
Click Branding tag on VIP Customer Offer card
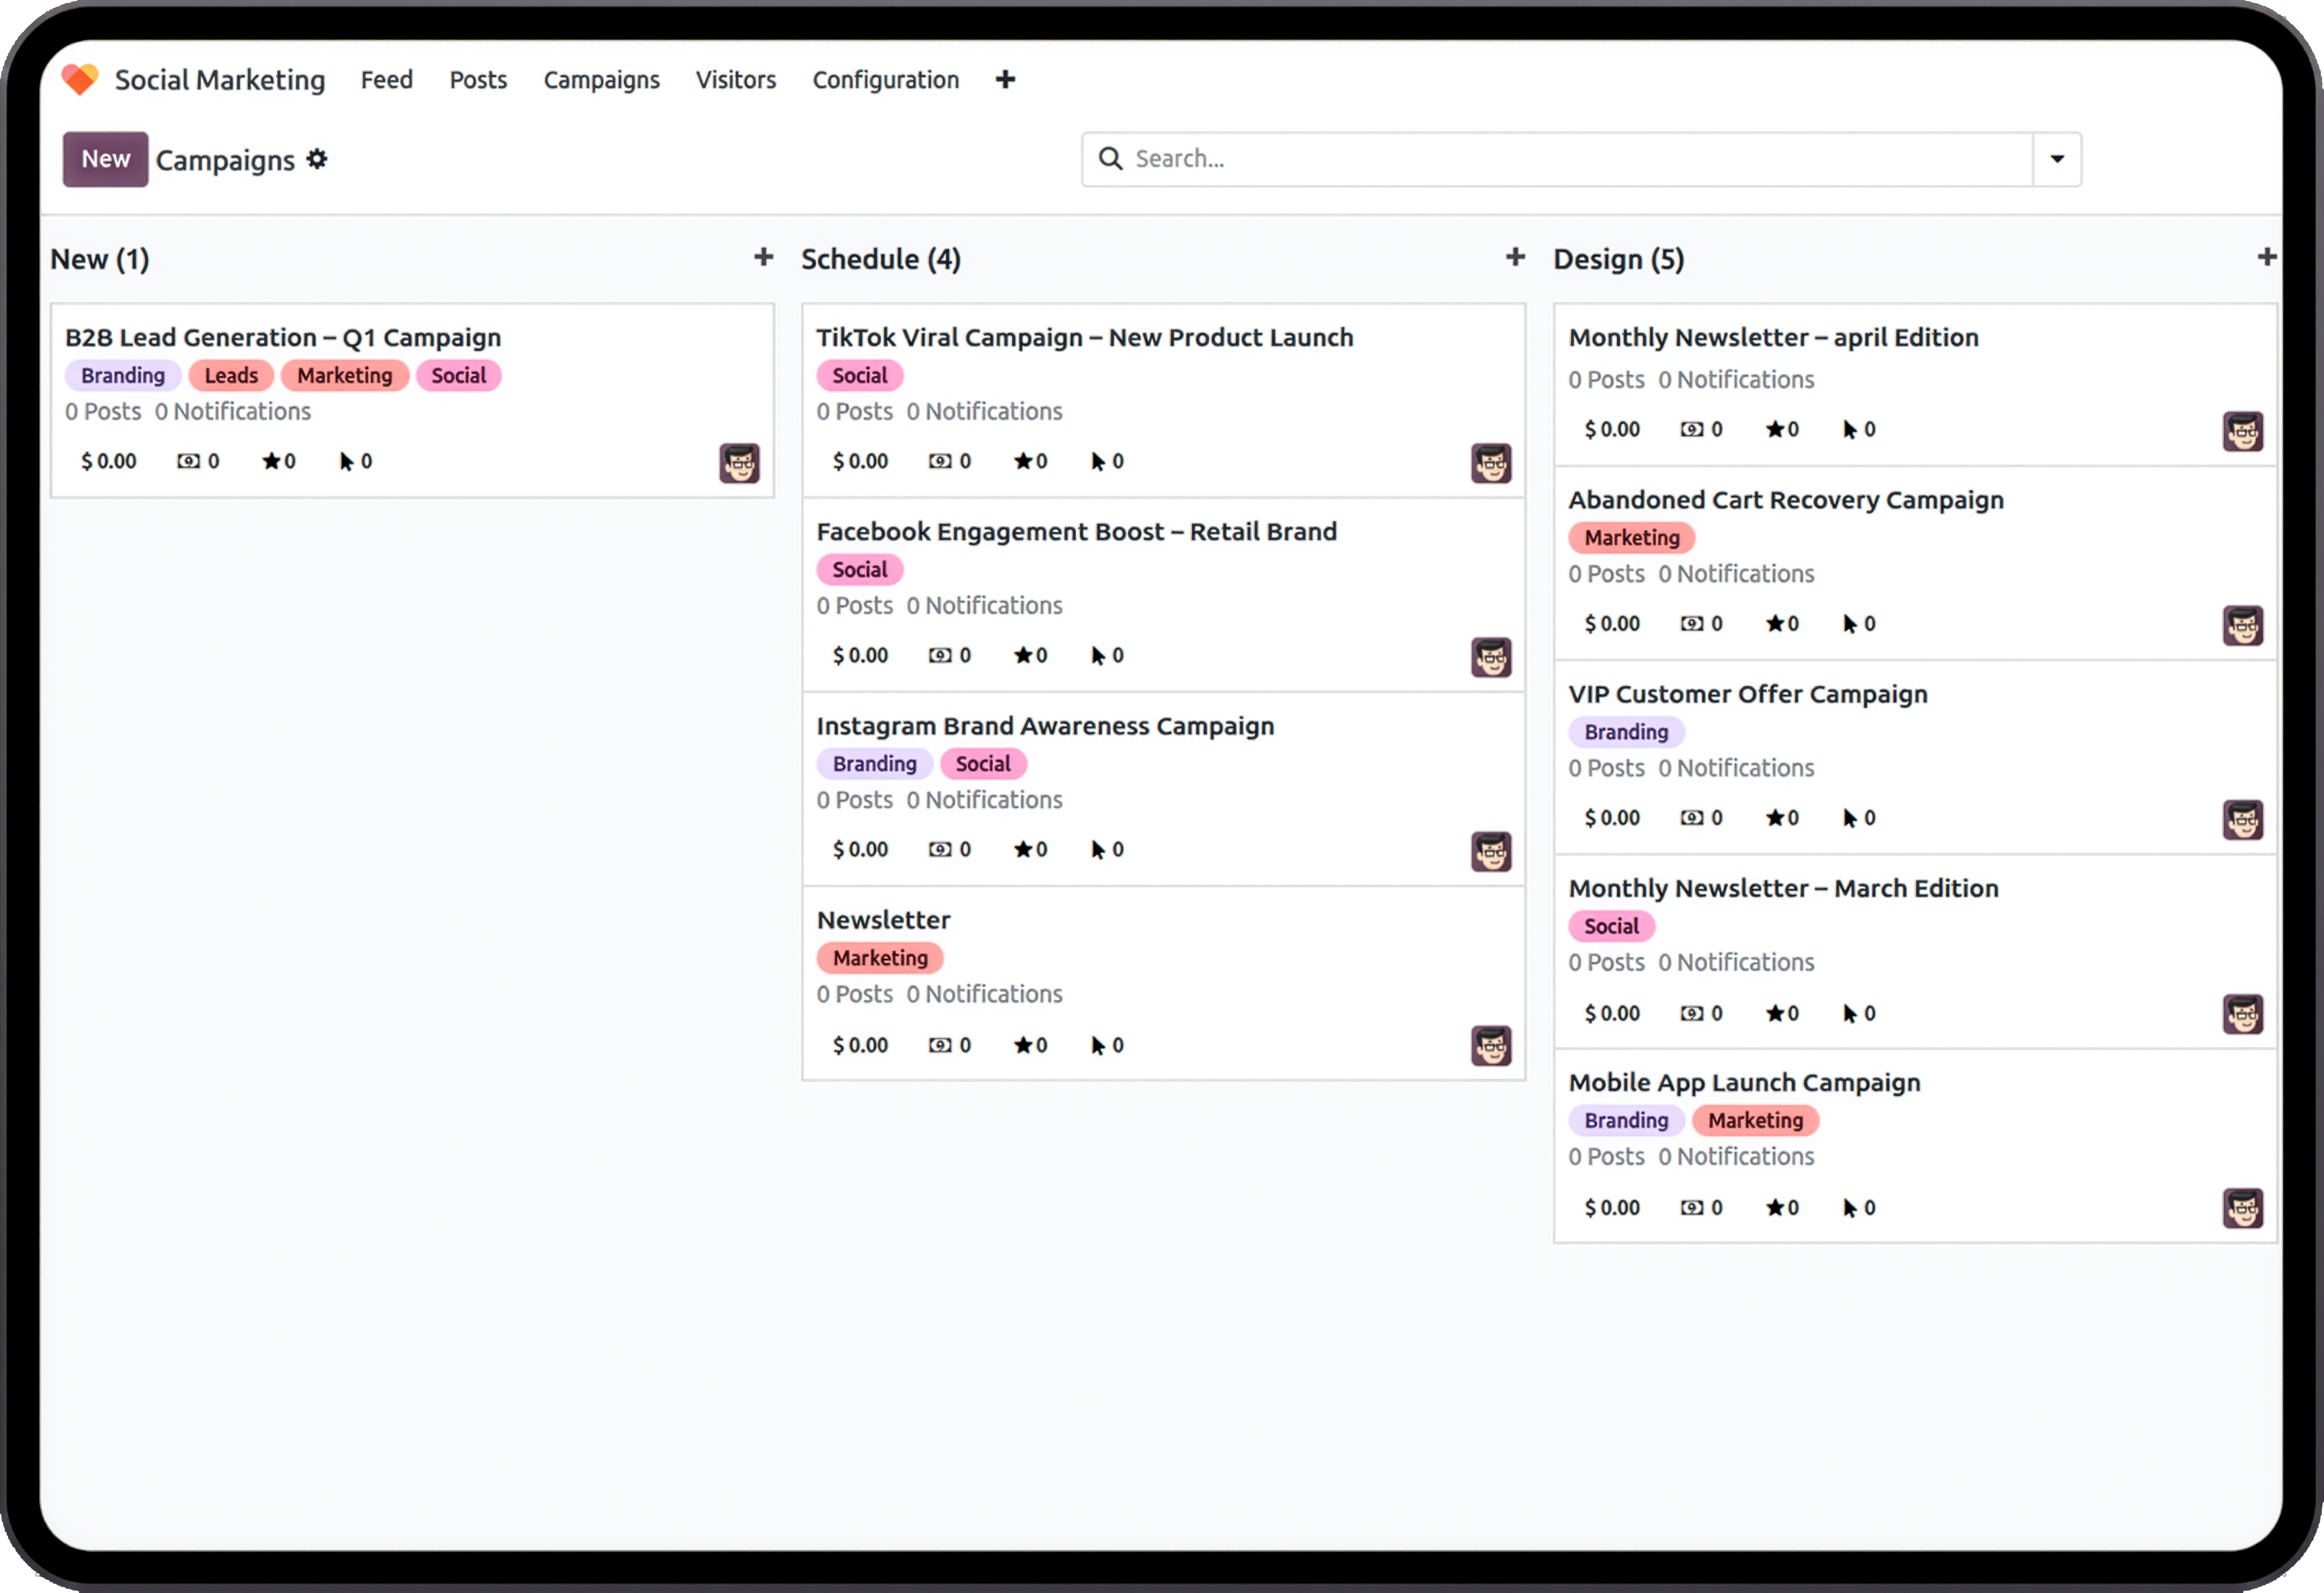[x=1626, y=732]
